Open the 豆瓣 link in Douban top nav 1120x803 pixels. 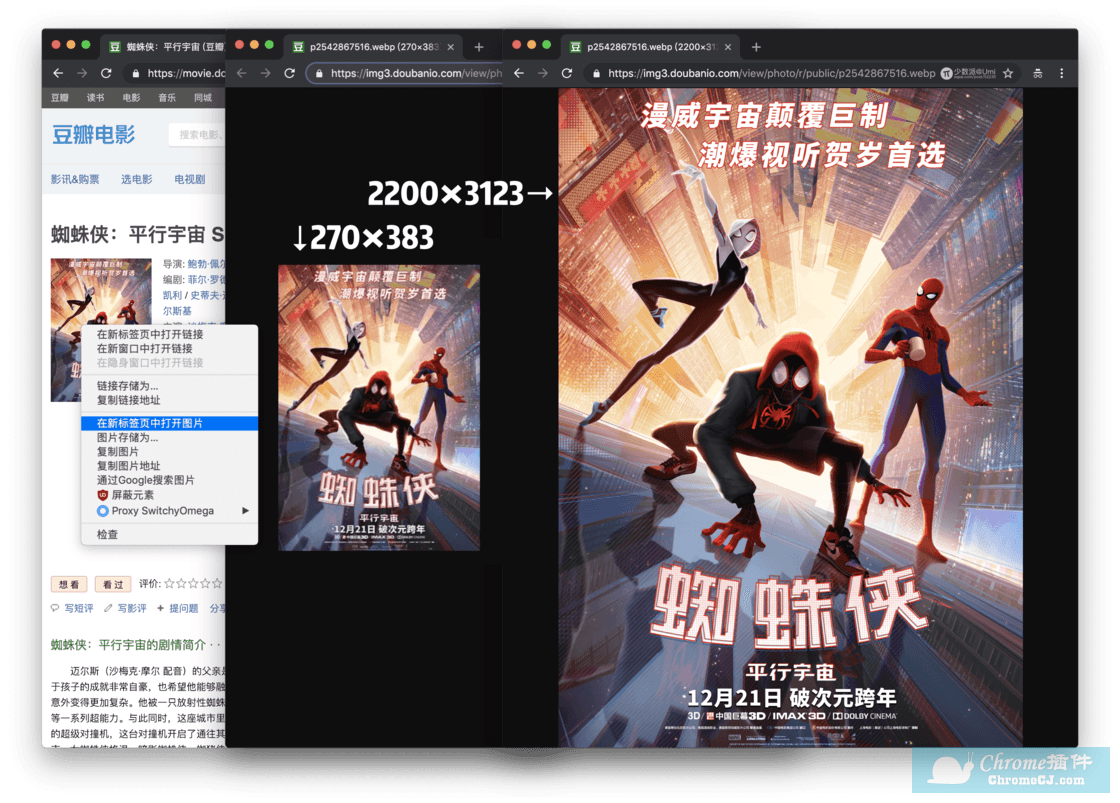[x=60, y=98]
